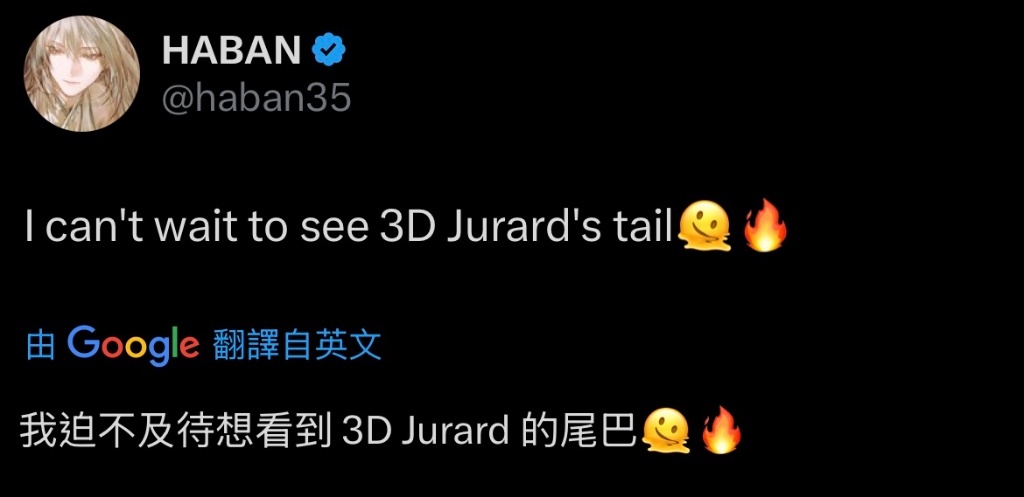The width and height of the screenshot is (1024, 497).
Task: Click melting face emoji in Chinese translation
Action: pos(666,430)
